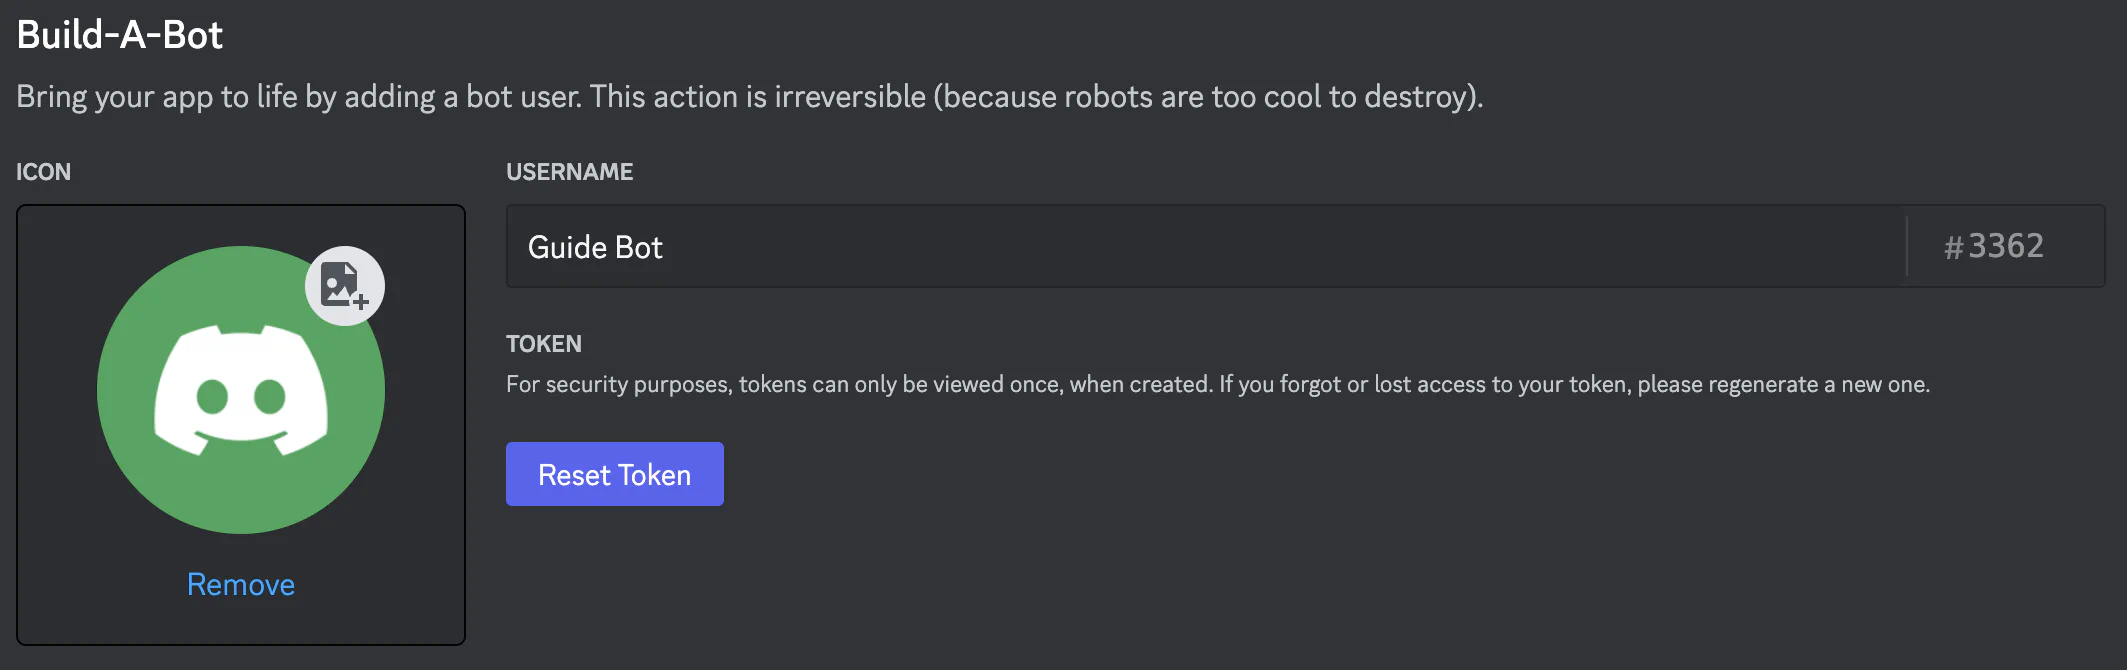The width and height of the screenshot is (2127, 670).
Task: Click the bot user description sentence
Action: [750, 96]
